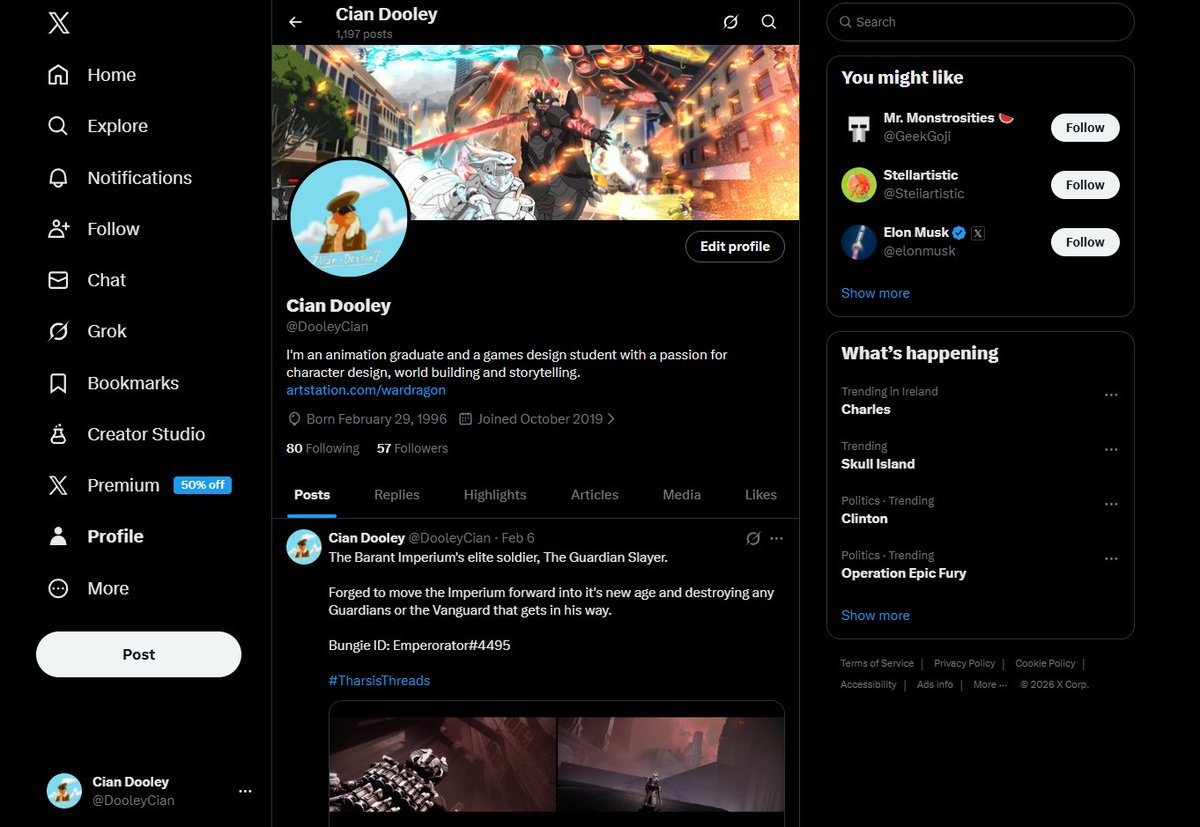The width and height of the screenshot is (1200, 827).
Task: Open options for Operation Epic Fury
Action: (1111, 559)
